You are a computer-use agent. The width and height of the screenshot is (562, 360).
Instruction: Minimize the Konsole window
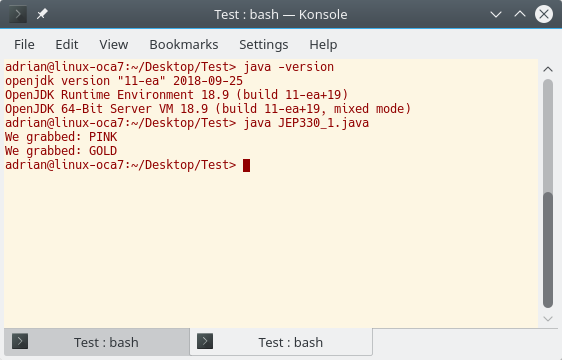(496, 14)
